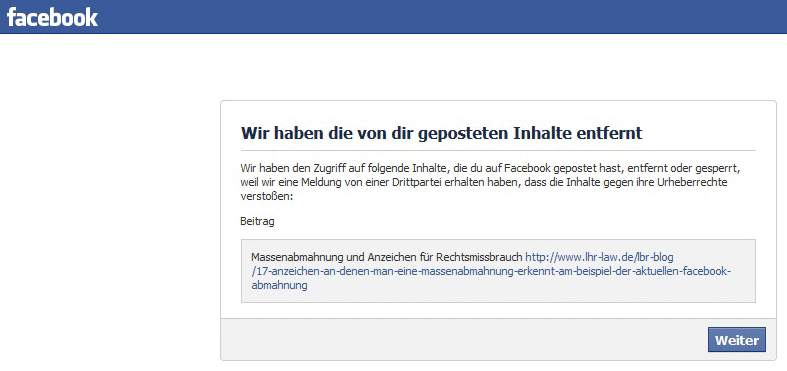Viewport: 787px width, 371px height.
Task: Select the dialog heading 'Wir haben die von dir geposteten Inhalte entfernt'
Action: (442, 133)
